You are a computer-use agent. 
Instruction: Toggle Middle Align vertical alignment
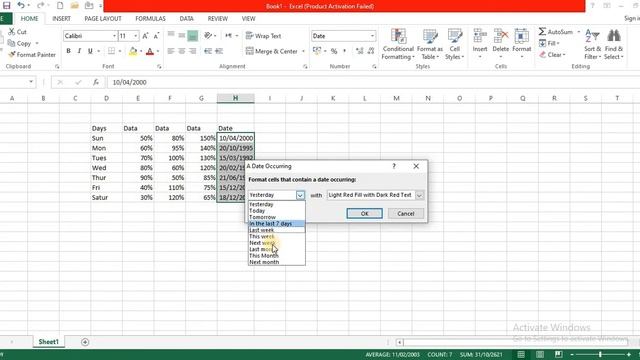(182, 36)
